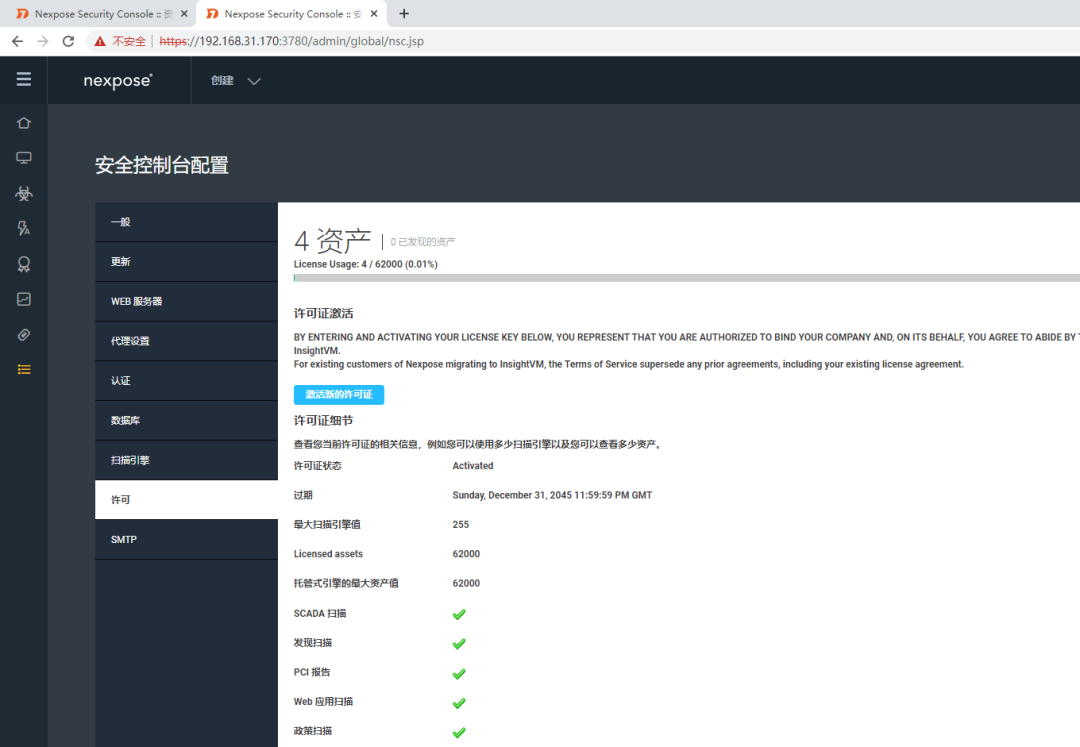This screenshot has width=1080, height=747.
Task: Click the 许可证细节 heading
Action: point(324,420)
